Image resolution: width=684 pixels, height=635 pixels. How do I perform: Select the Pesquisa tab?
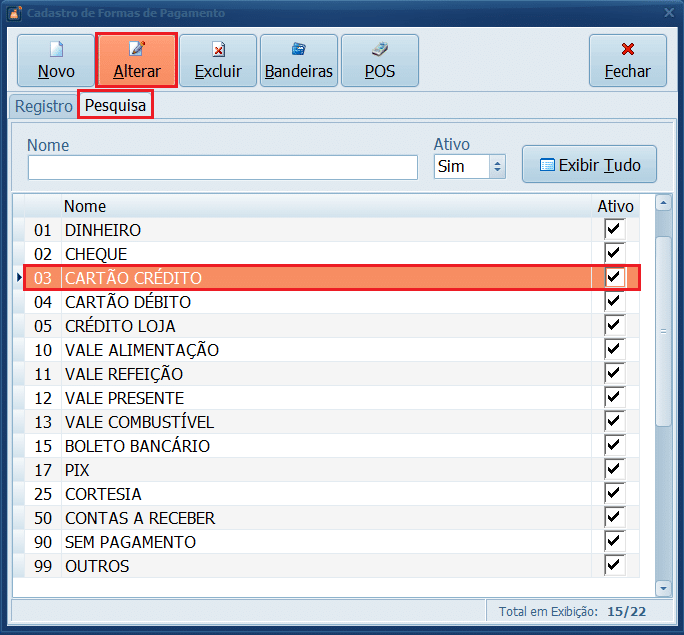tap(116, 105)
